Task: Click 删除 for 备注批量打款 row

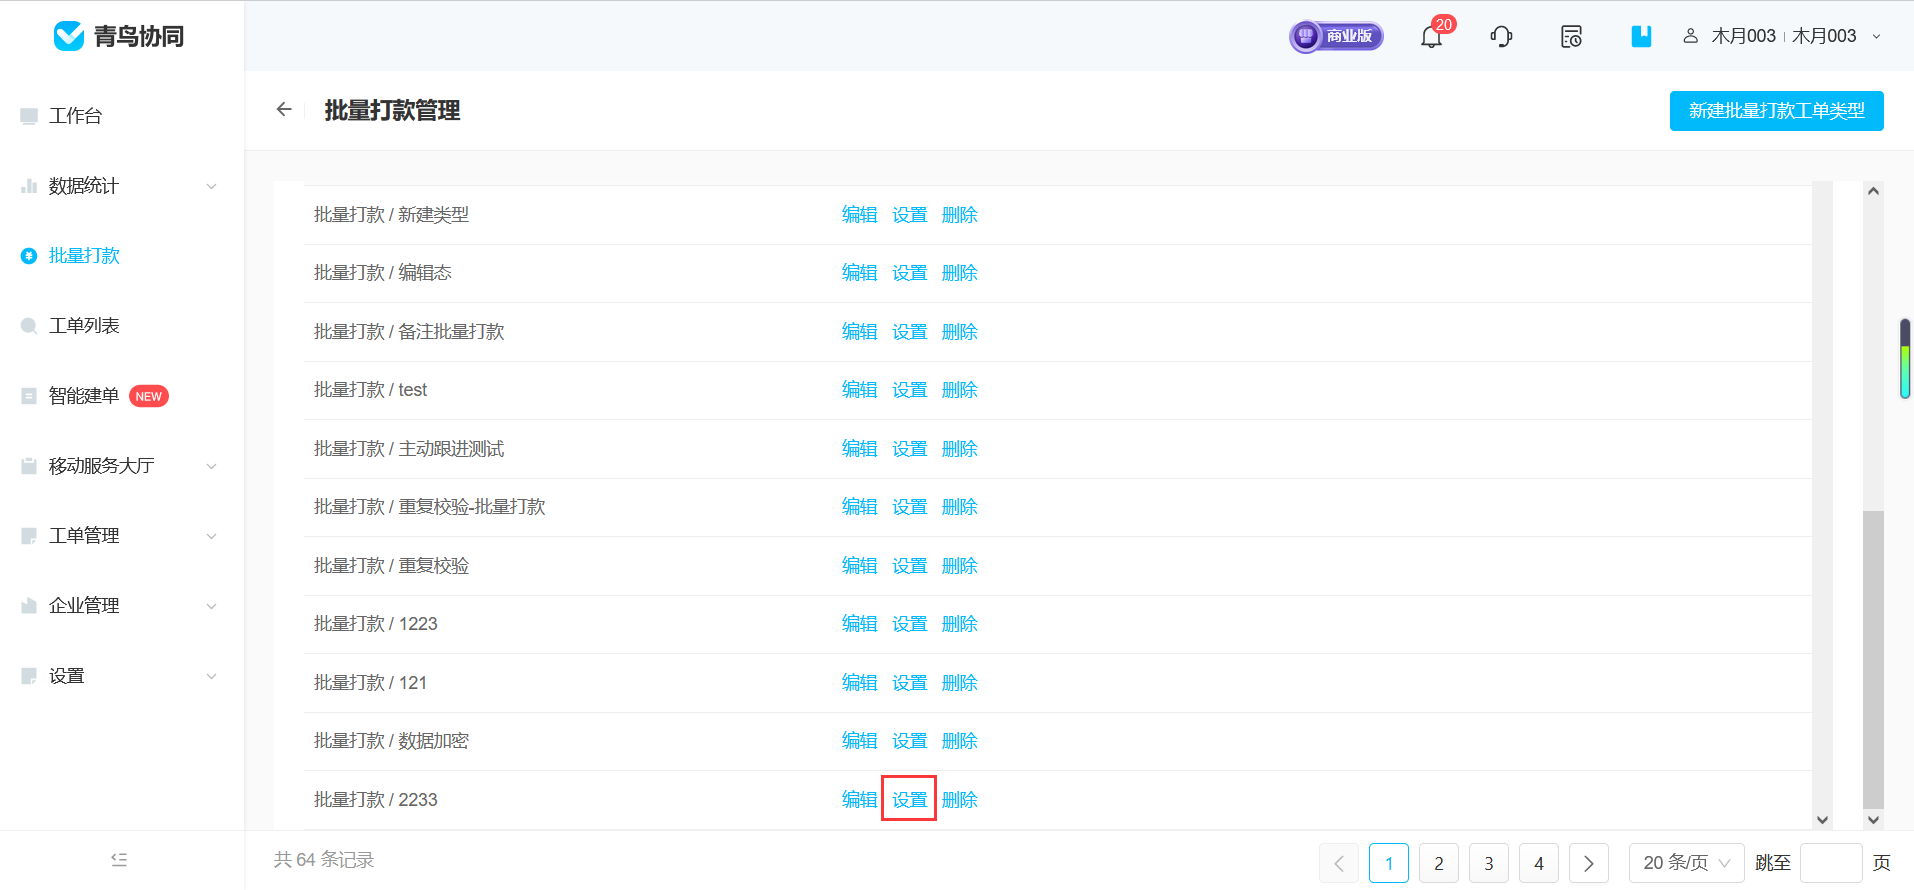Action: 959,332
